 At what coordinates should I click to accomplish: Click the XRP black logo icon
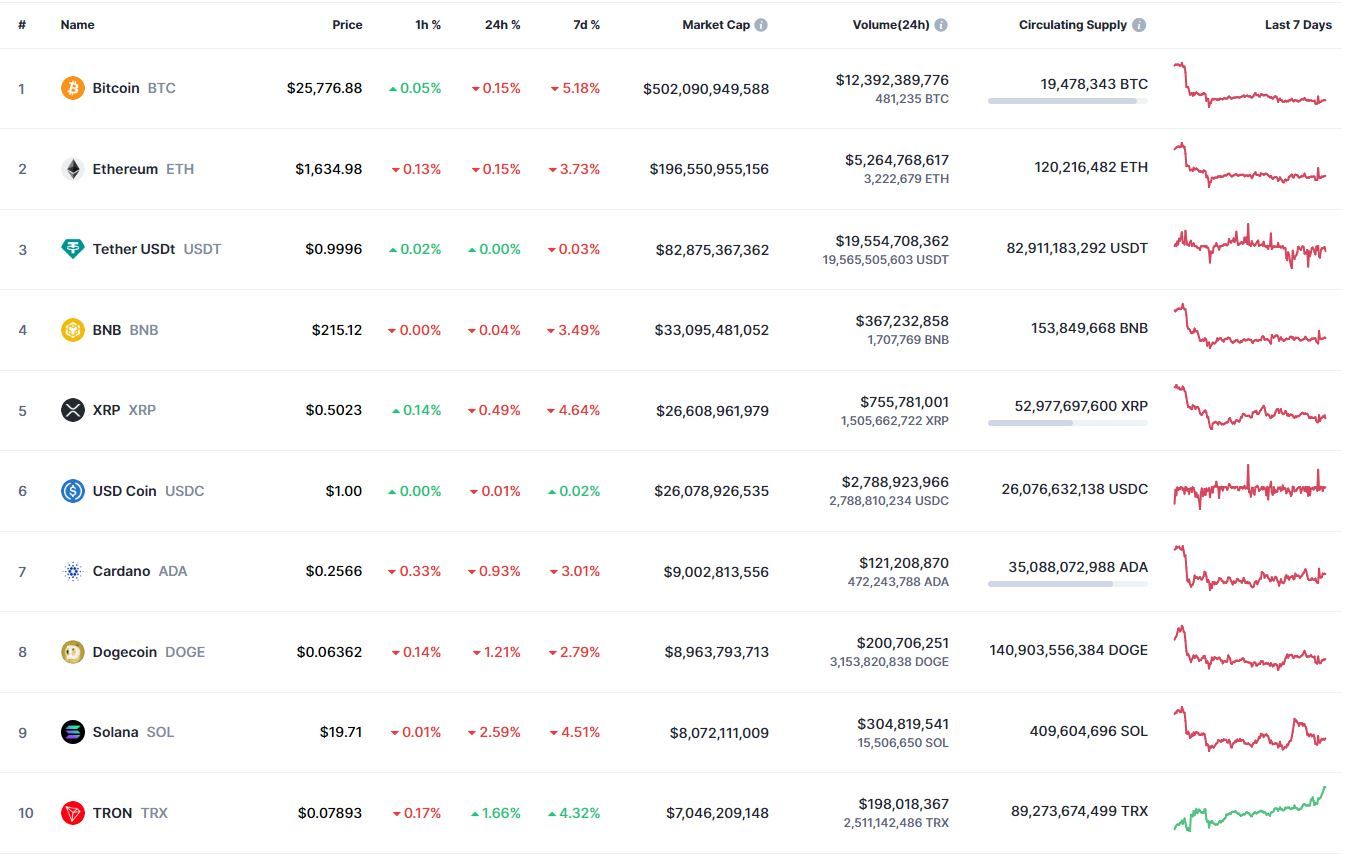[x=73, y=410]
